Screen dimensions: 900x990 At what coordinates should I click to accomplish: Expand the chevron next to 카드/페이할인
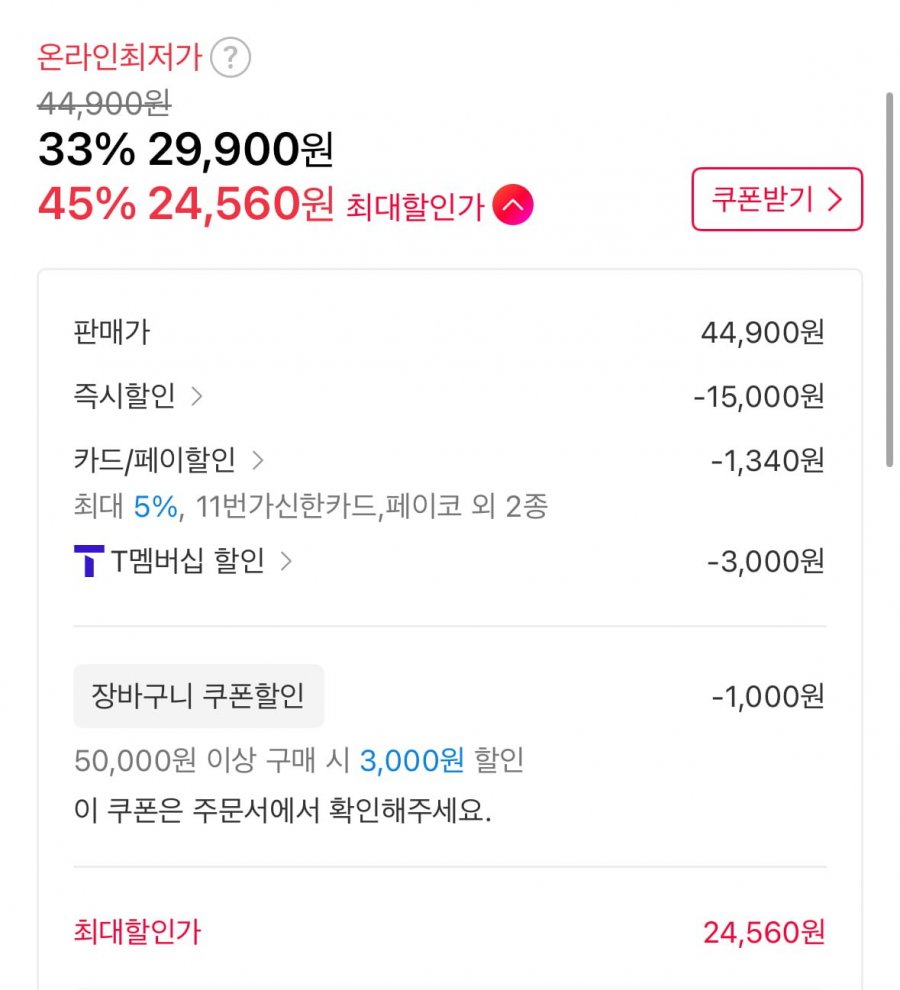click(258, 460)
